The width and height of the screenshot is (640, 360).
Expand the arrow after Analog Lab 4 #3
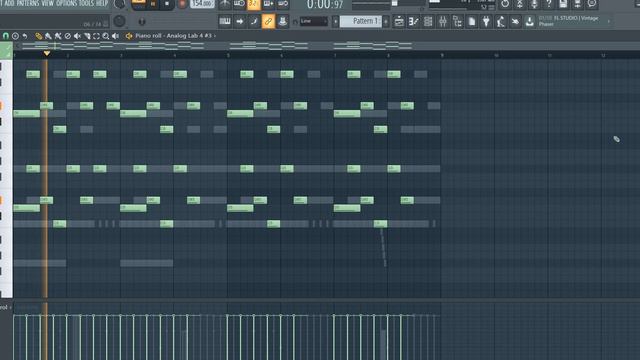point(215,36)
